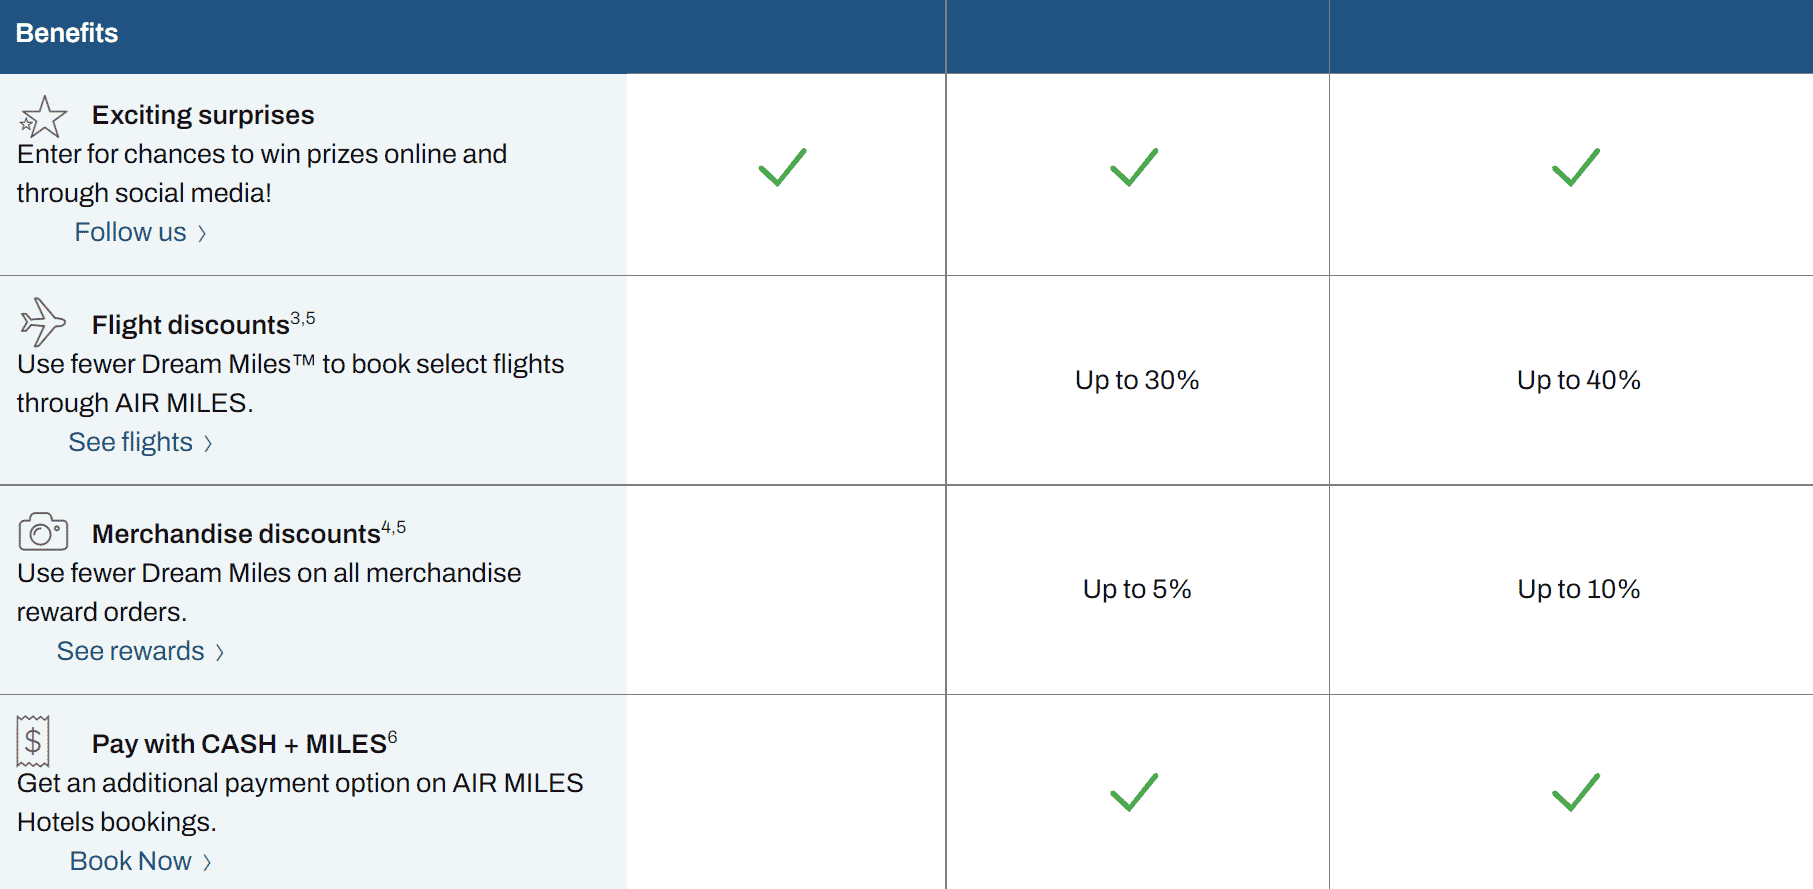
Task: Click the star icon beside Exciting surprises
Action: point(43,118)
